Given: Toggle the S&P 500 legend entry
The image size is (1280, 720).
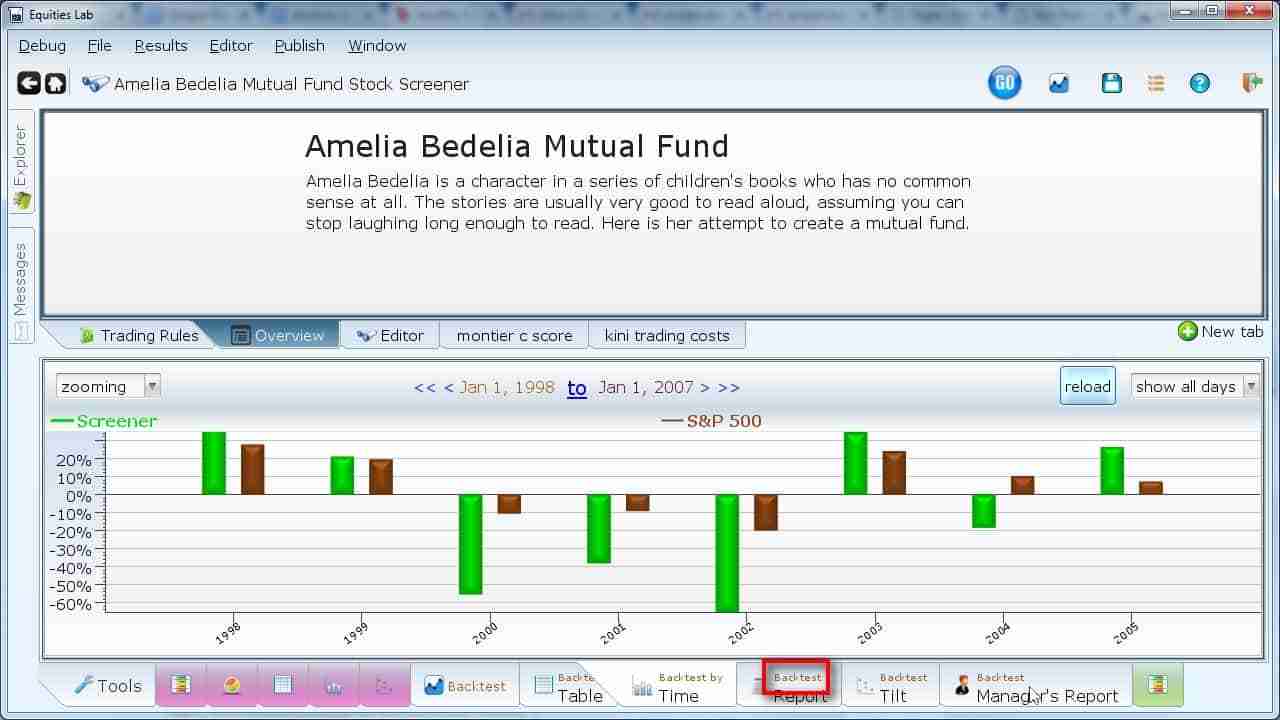Looking at the screenshot, I should 712,421.
